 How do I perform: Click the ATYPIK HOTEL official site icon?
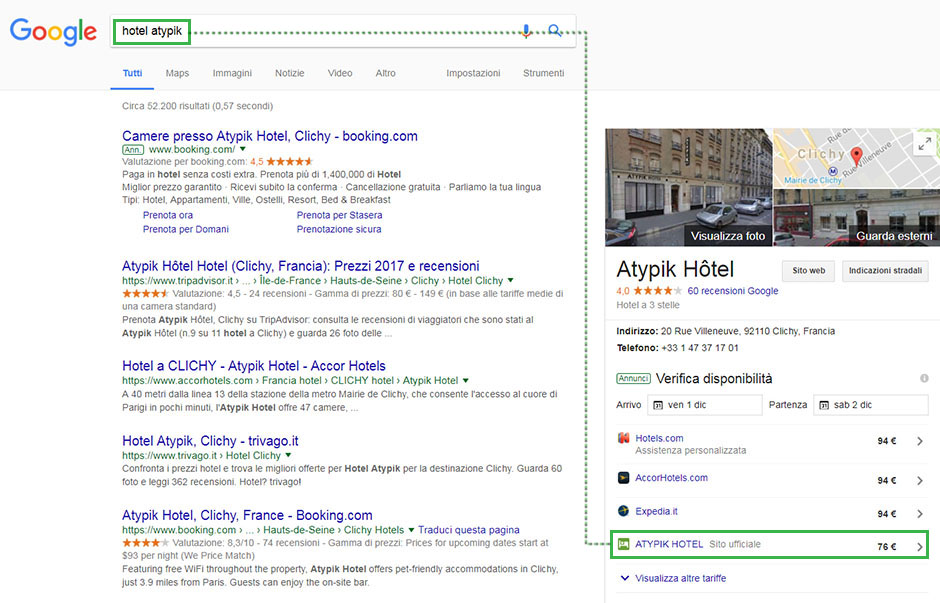pos(623,544)
